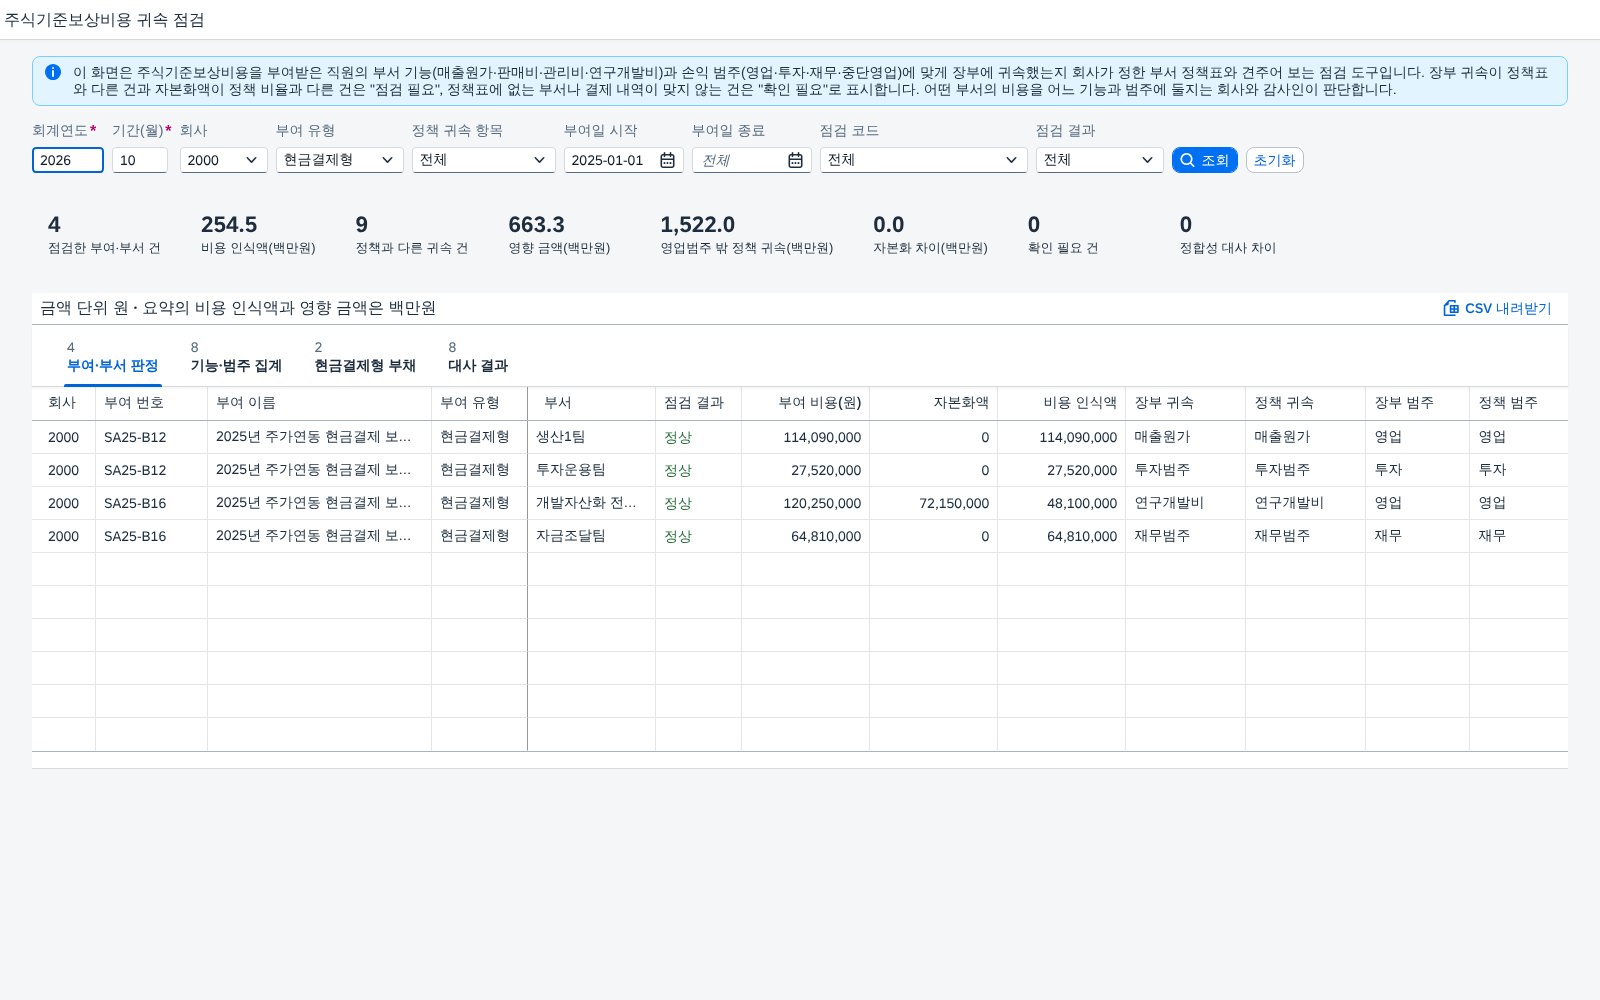The height and width of the screenshot is (1000, 1600).
Task: Select the 생산1팀 row department cell
Action: point(591,437)
